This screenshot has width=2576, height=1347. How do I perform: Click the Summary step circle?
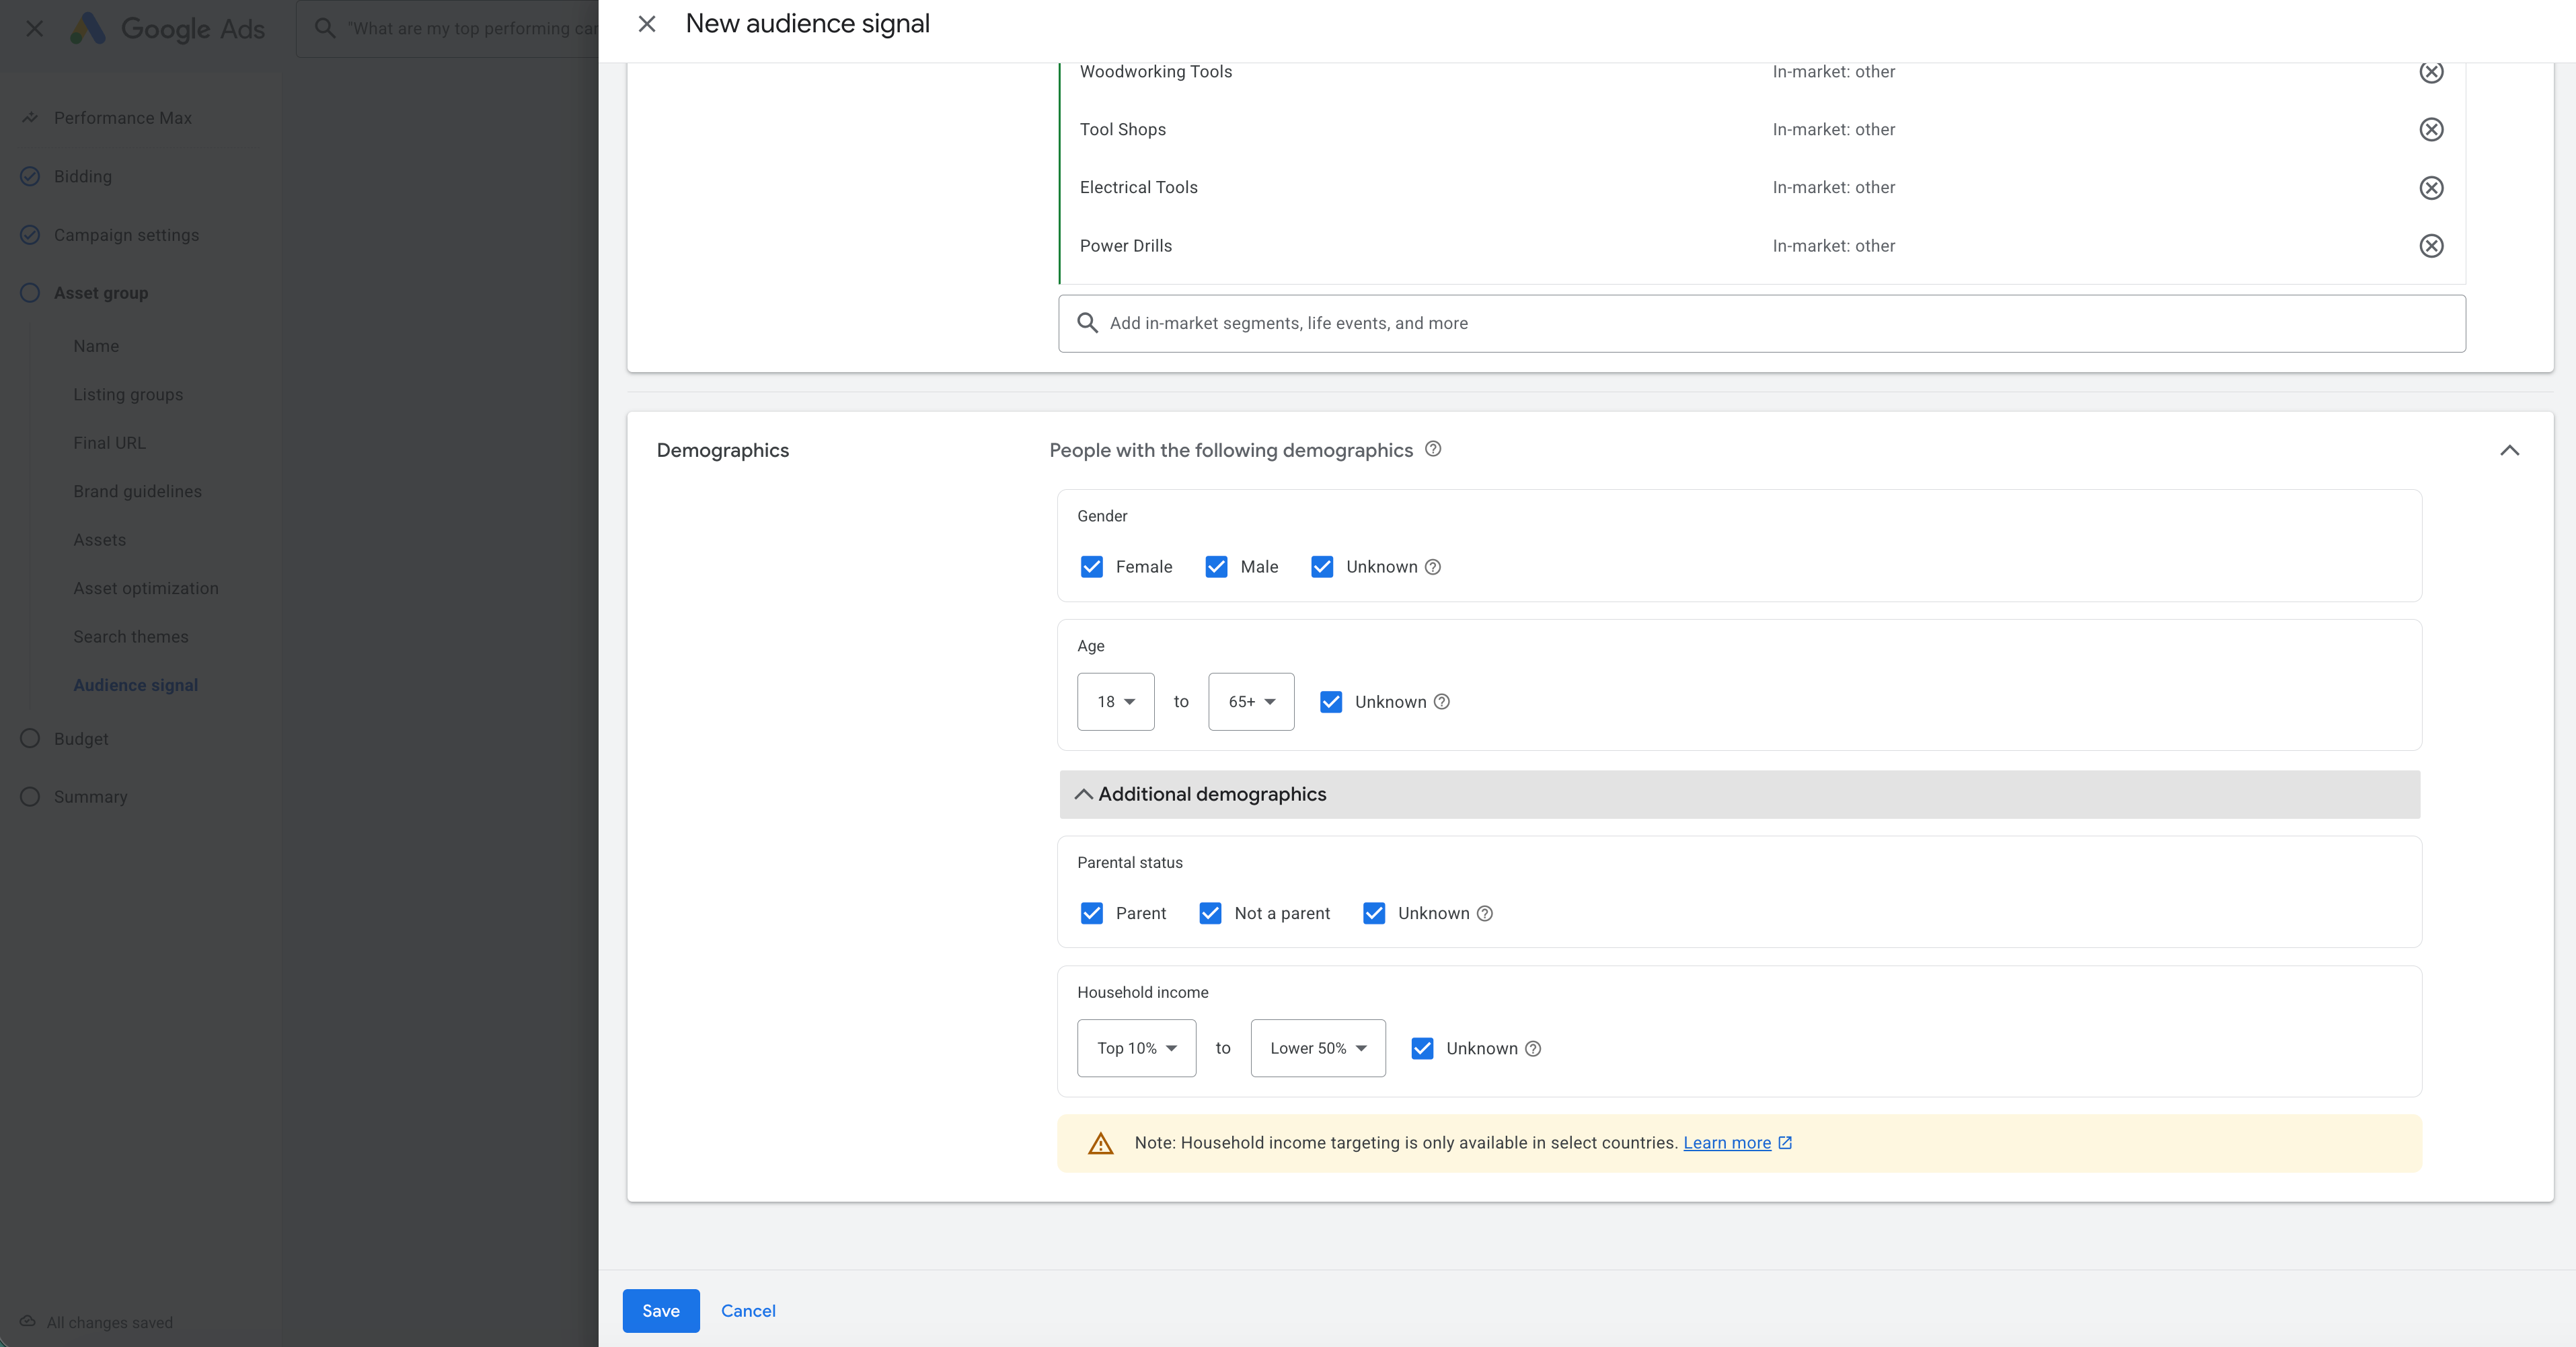pyautogui.click(x=30, y=797)
